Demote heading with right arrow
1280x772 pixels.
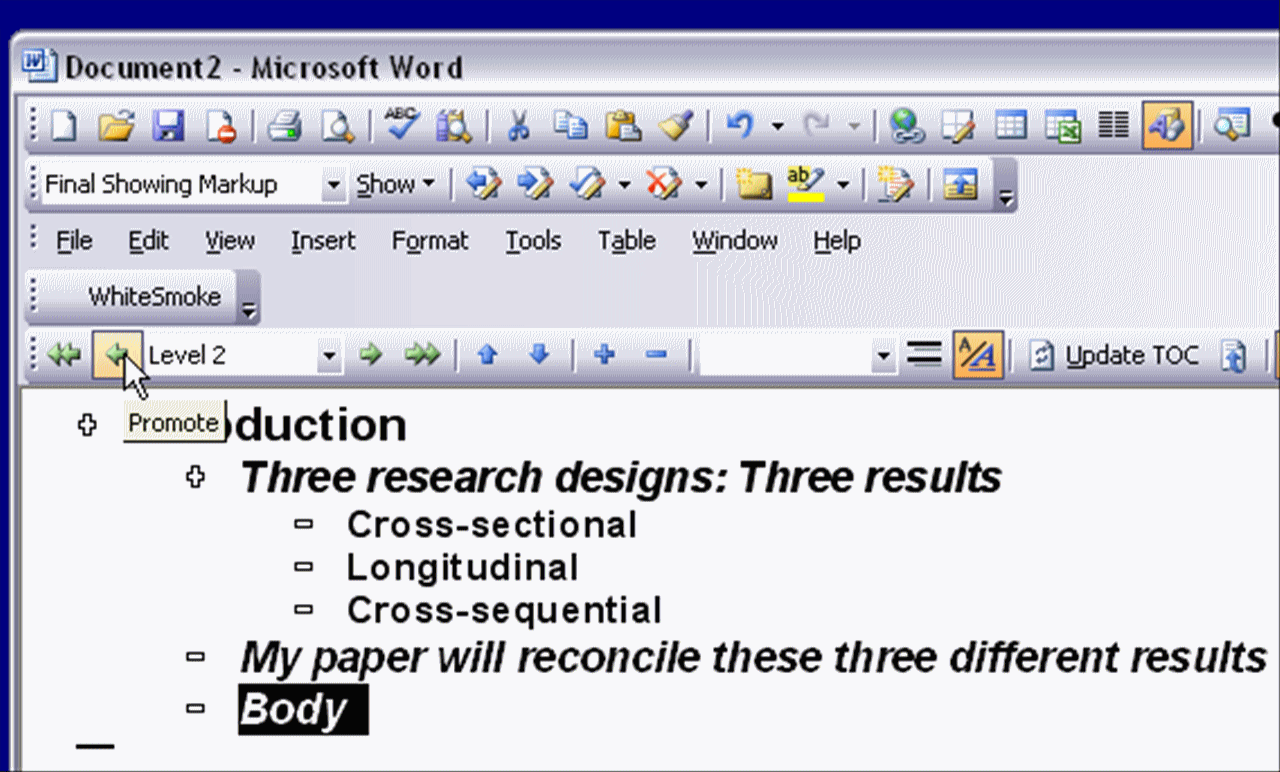point(371,355)
